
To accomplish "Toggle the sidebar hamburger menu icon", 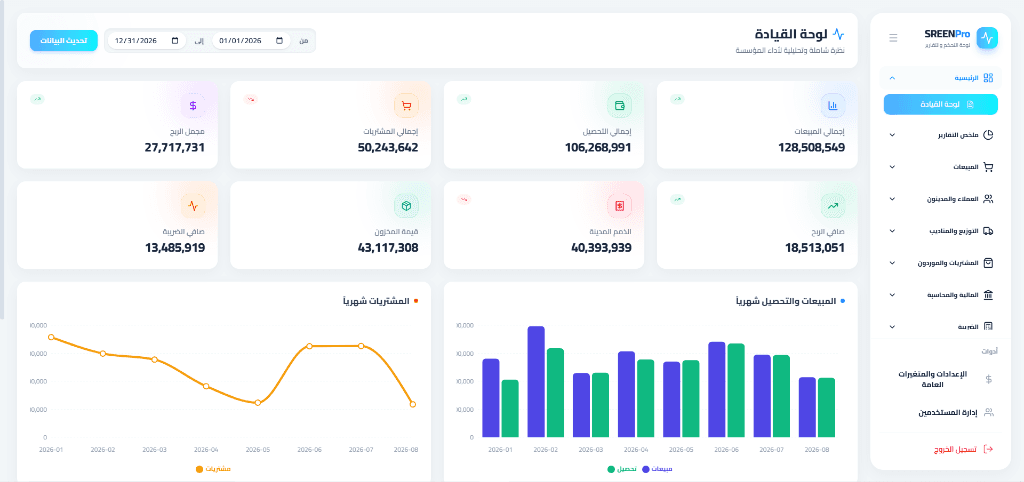I will pyautogui.click(x=893, y=38).
